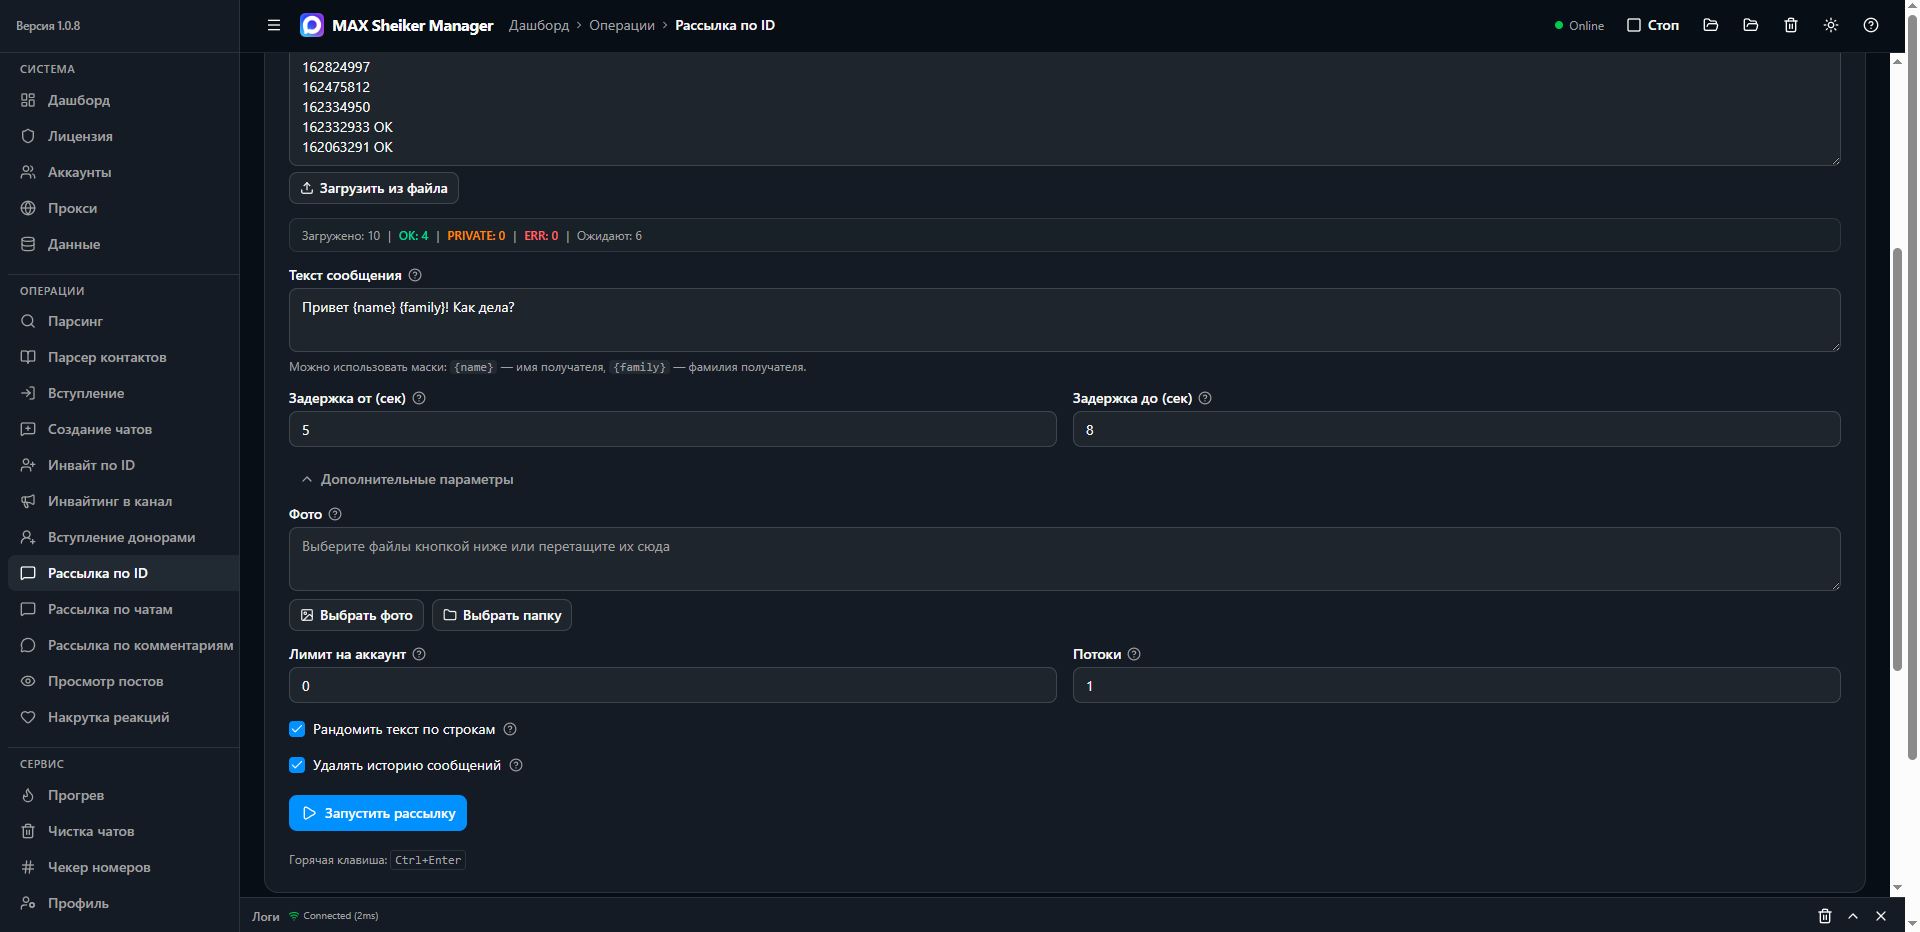Show the hint icon beside Текст сообщения
The width and height of the screenshot is (1920, 932).
click(415, 275)
